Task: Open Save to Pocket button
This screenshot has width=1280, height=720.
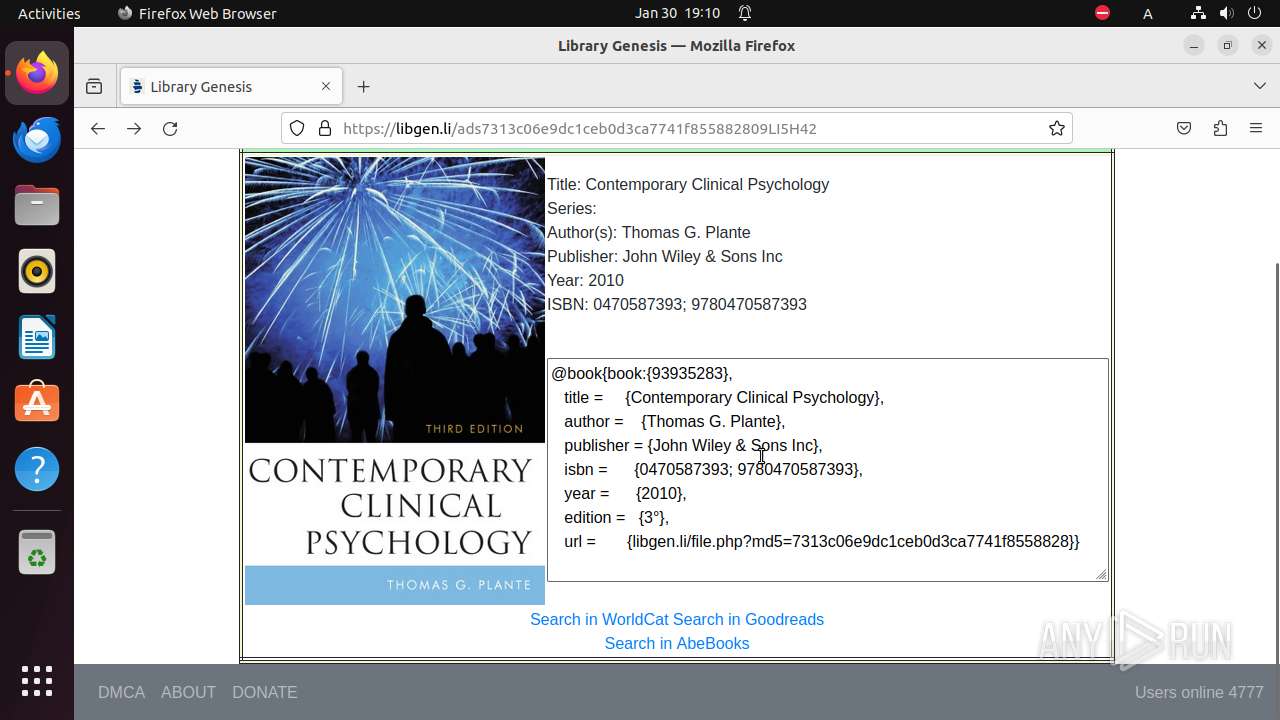Action: click(1184, 128)
